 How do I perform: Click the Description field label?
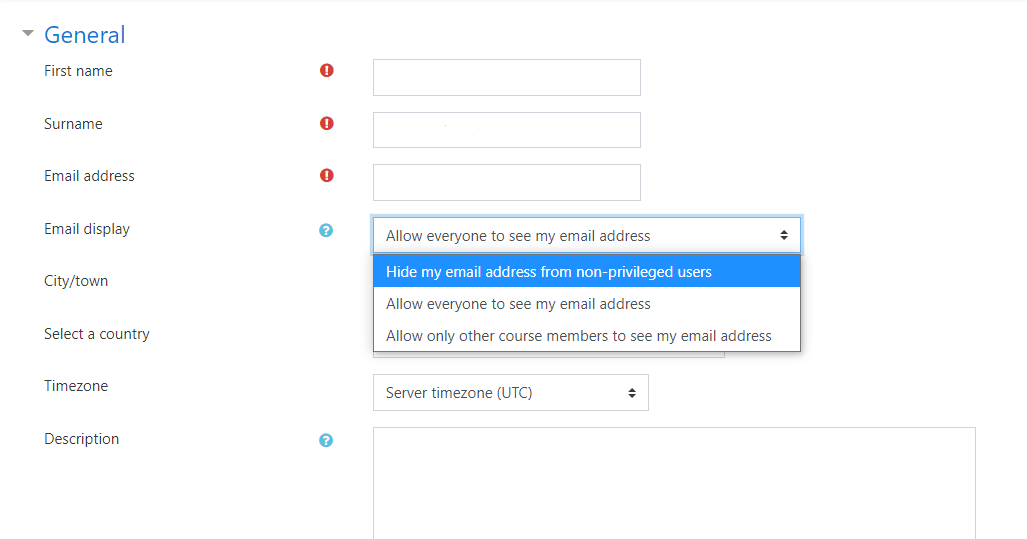pos(81,439)
